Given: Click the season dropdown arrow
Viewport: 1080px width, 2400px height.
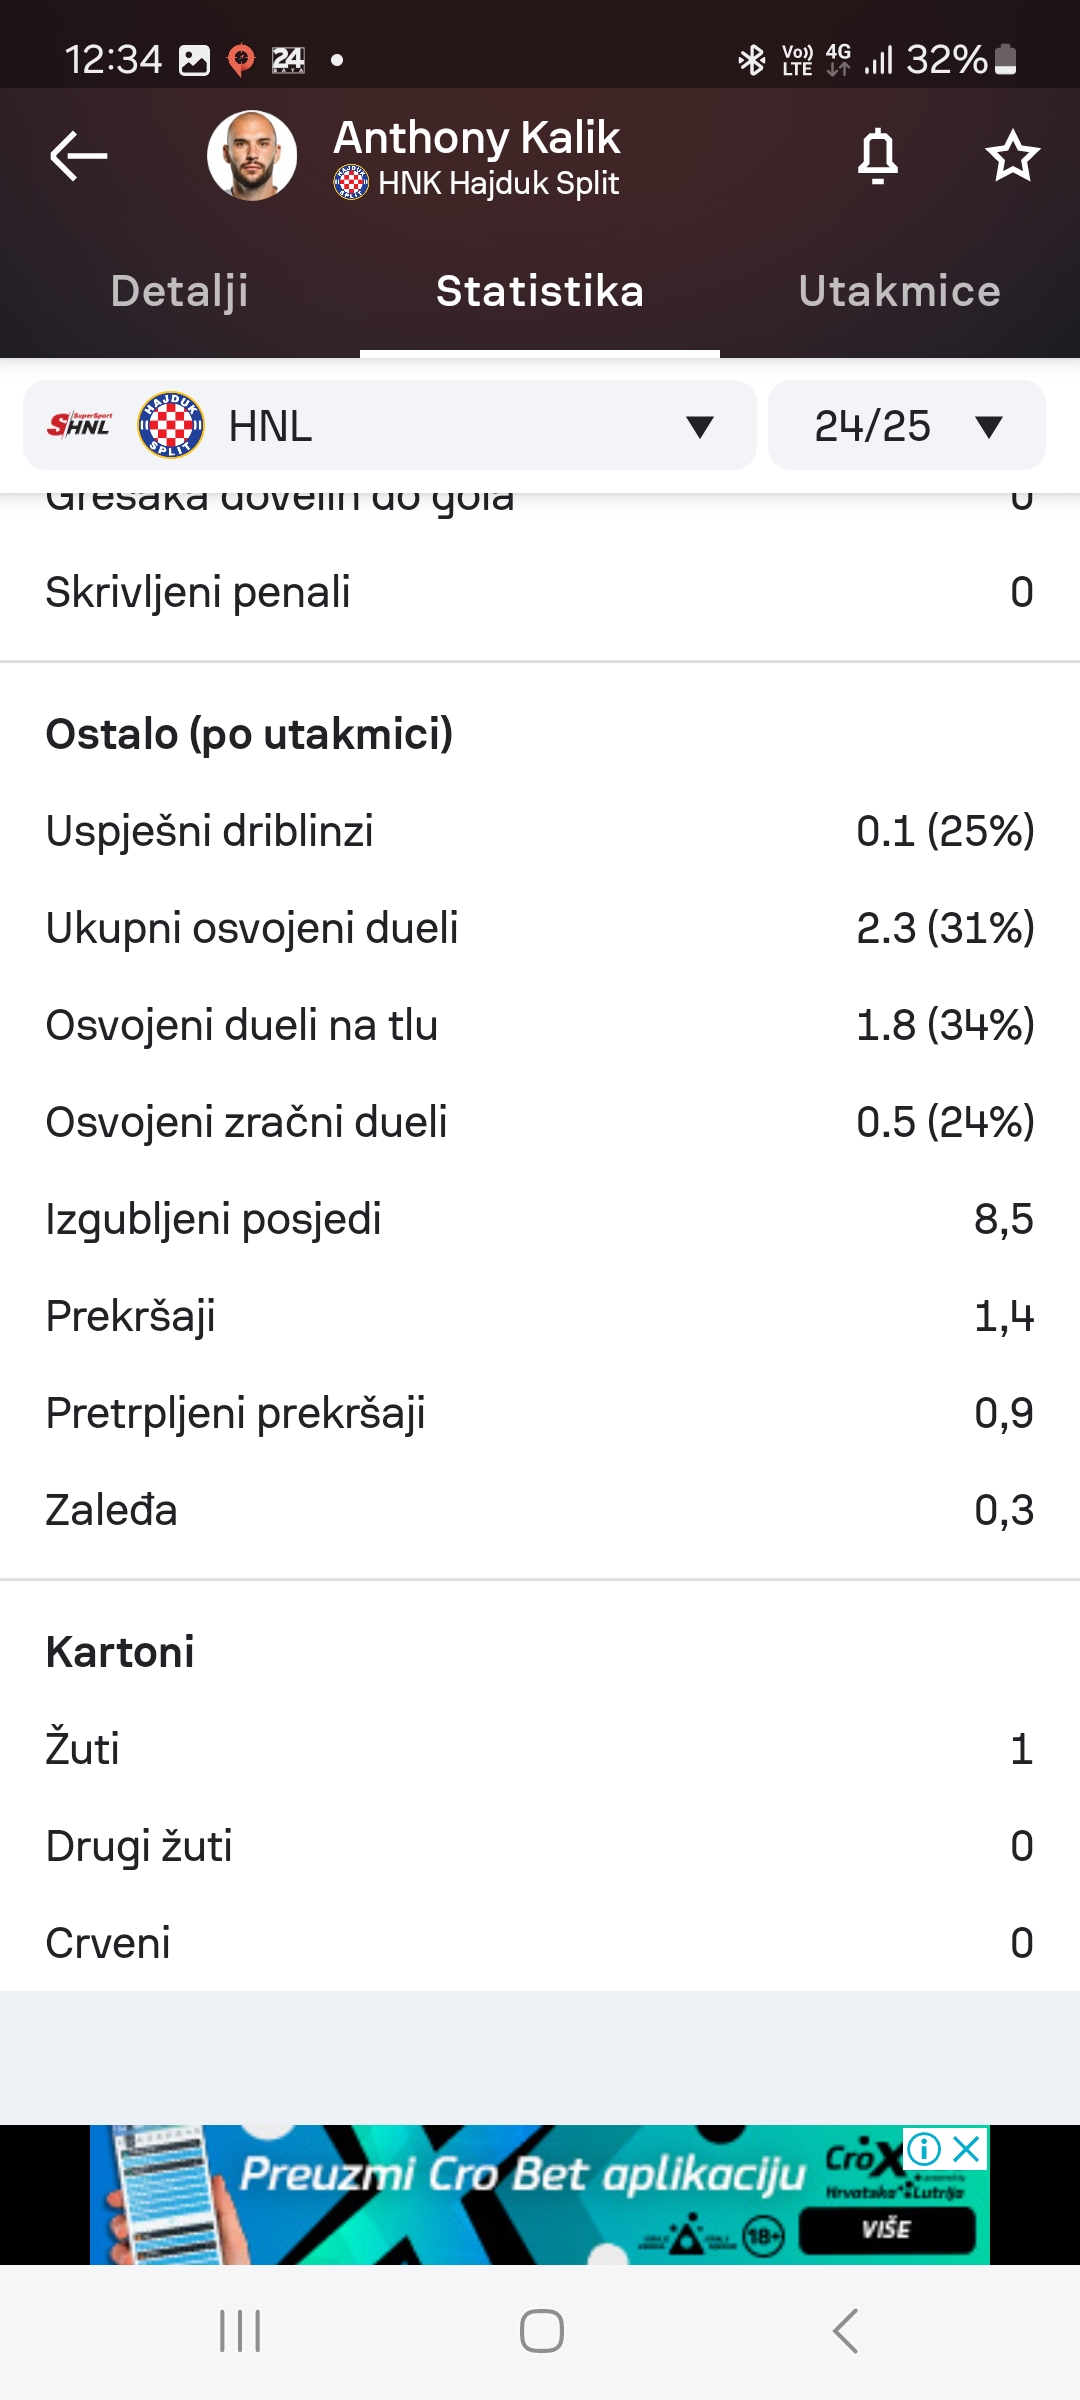Looking at the screenshot, I should (x=989, y=428).
